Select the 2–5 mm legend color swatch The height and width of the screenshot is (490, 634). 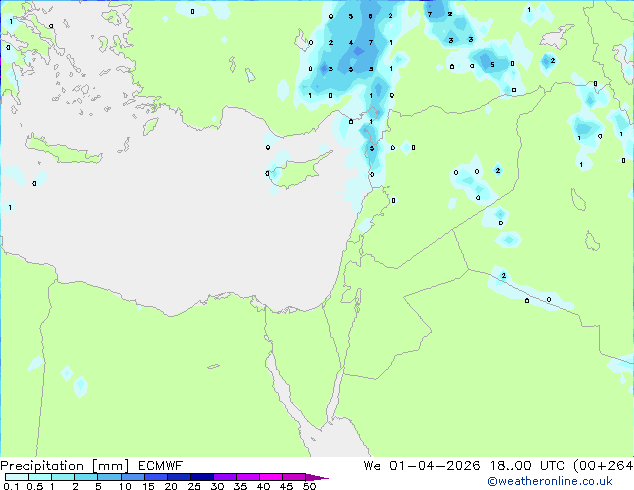tap(86, 477)
